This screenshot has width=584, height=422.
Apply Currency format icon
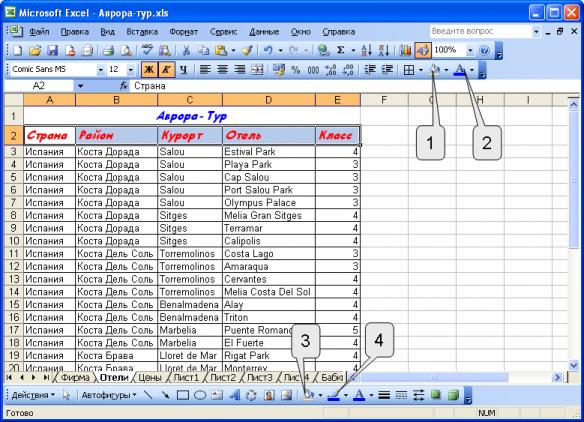(279, 70)
